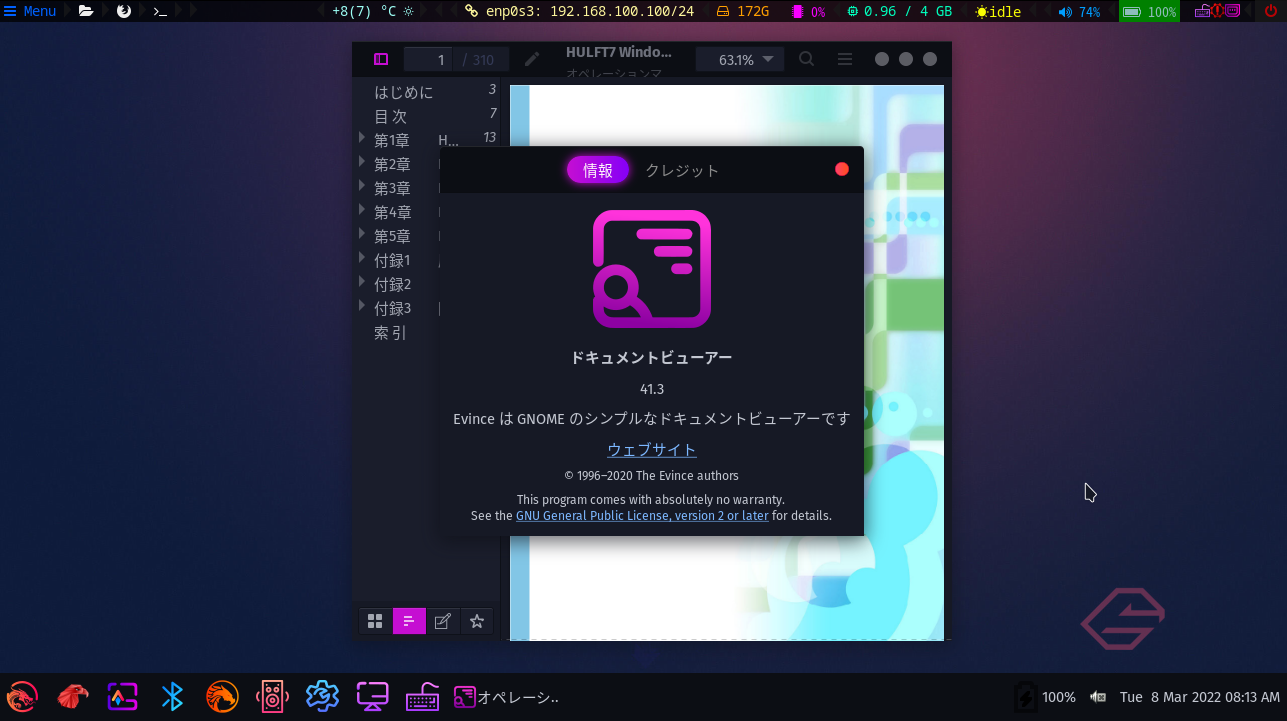Expand 第2章 in the outline tree
Viewport: 1287px width, 721px height.
pyautogui.click(x=362, y=161)
